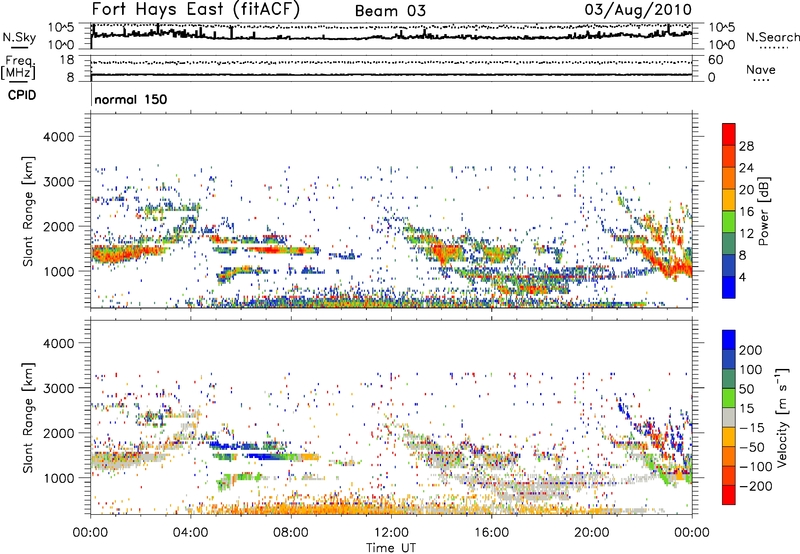The image size is (800, 554).
Task: Click the frequency trace line
Action: coord(391,75)
